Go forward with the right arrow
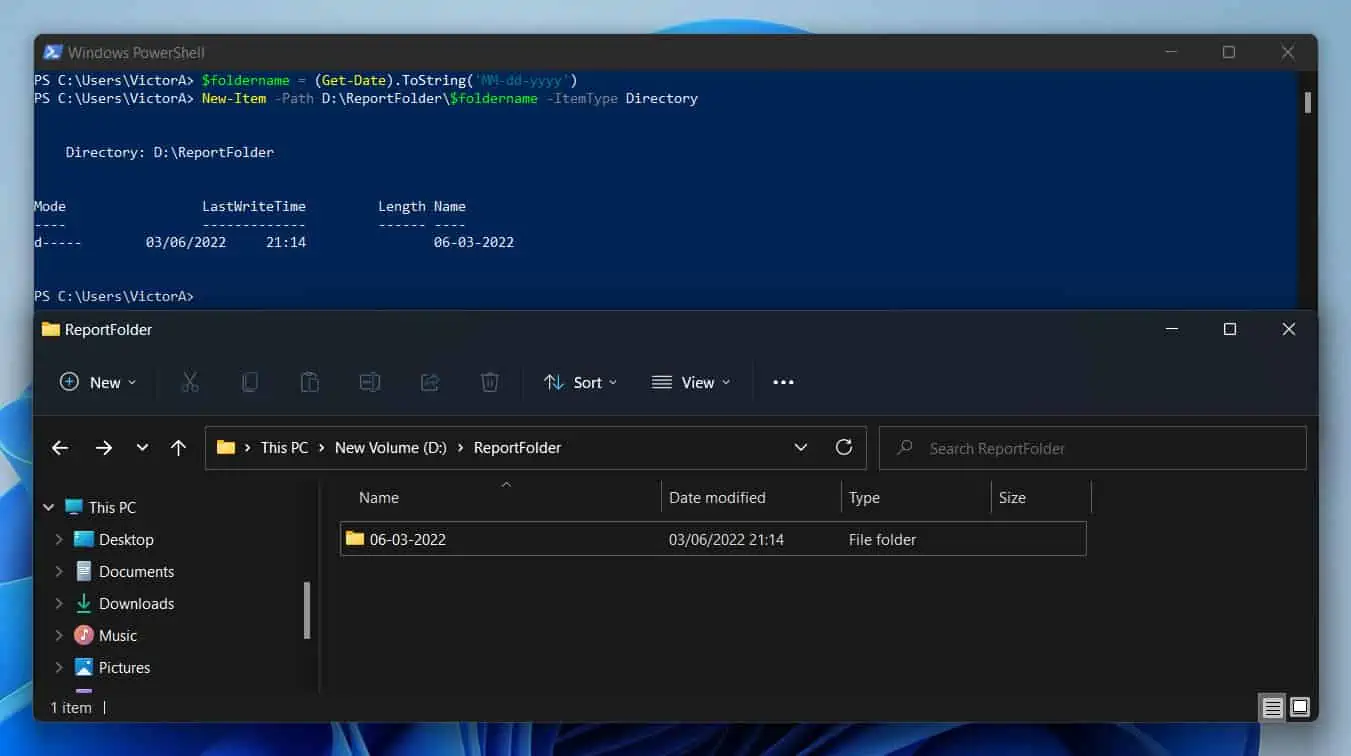 [x=104, y=448]
